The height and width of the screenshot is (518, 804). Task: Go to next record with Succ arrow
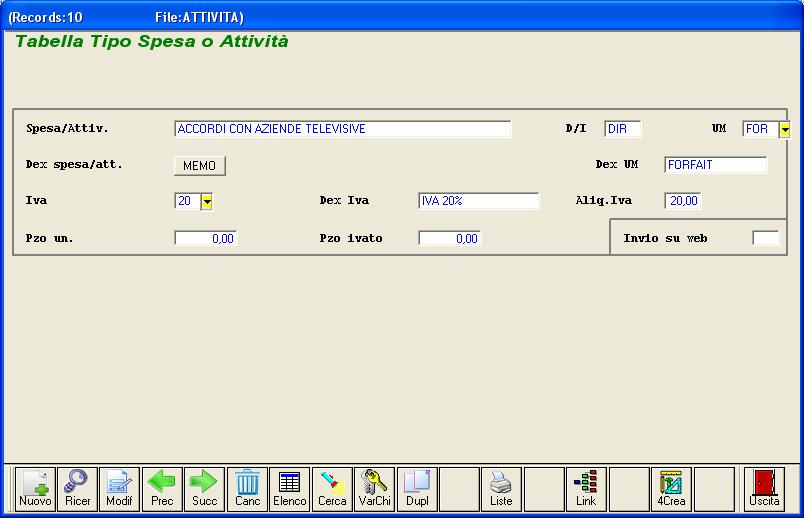click(205, 489)
